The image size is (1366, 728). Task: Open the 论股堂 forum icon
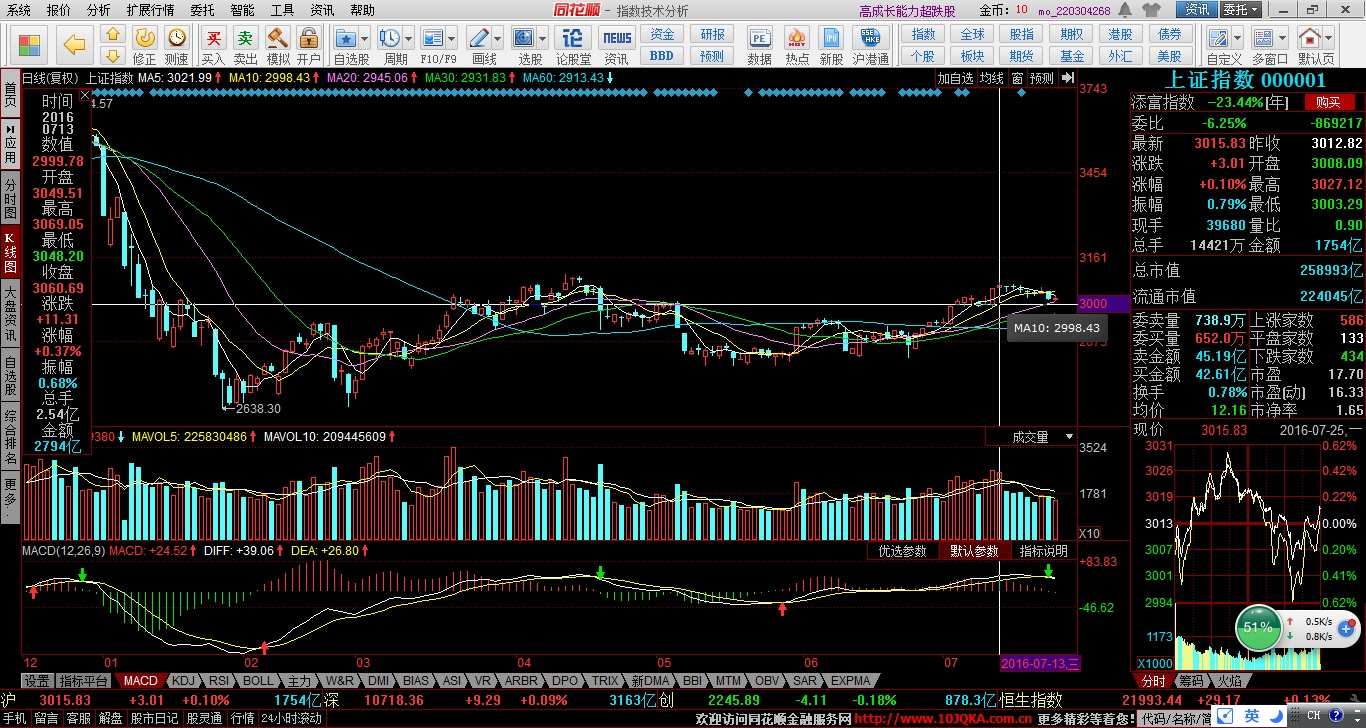click(573, 39)
